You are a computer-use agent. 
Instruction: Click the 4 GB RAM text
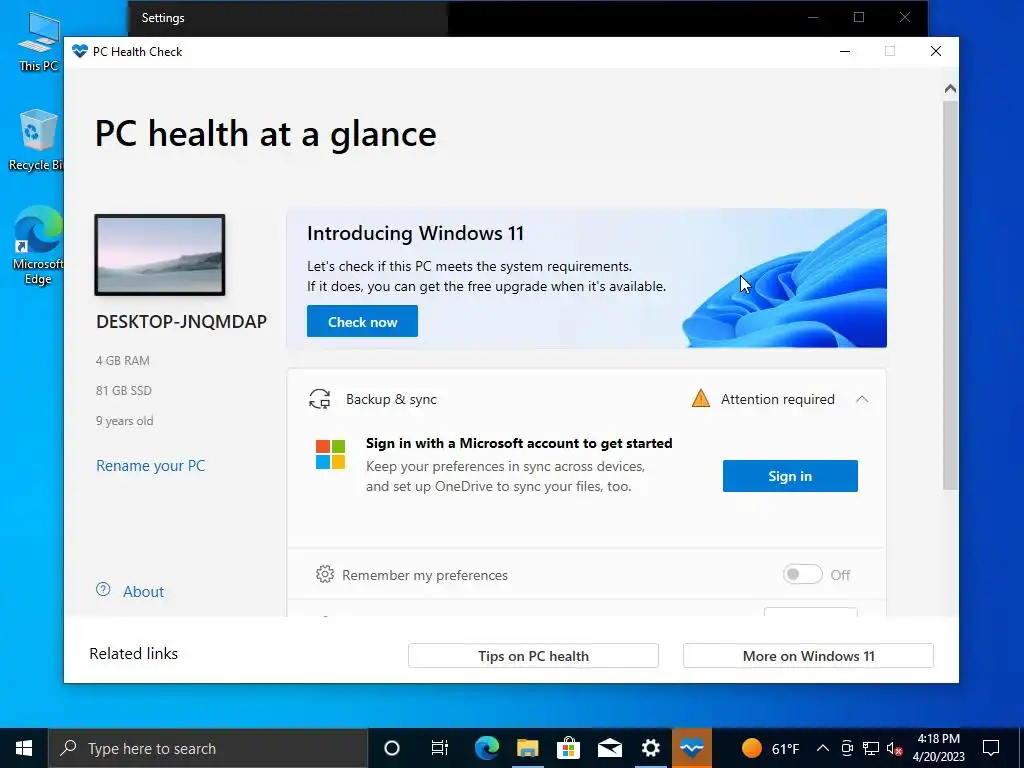tap(123, 360)
